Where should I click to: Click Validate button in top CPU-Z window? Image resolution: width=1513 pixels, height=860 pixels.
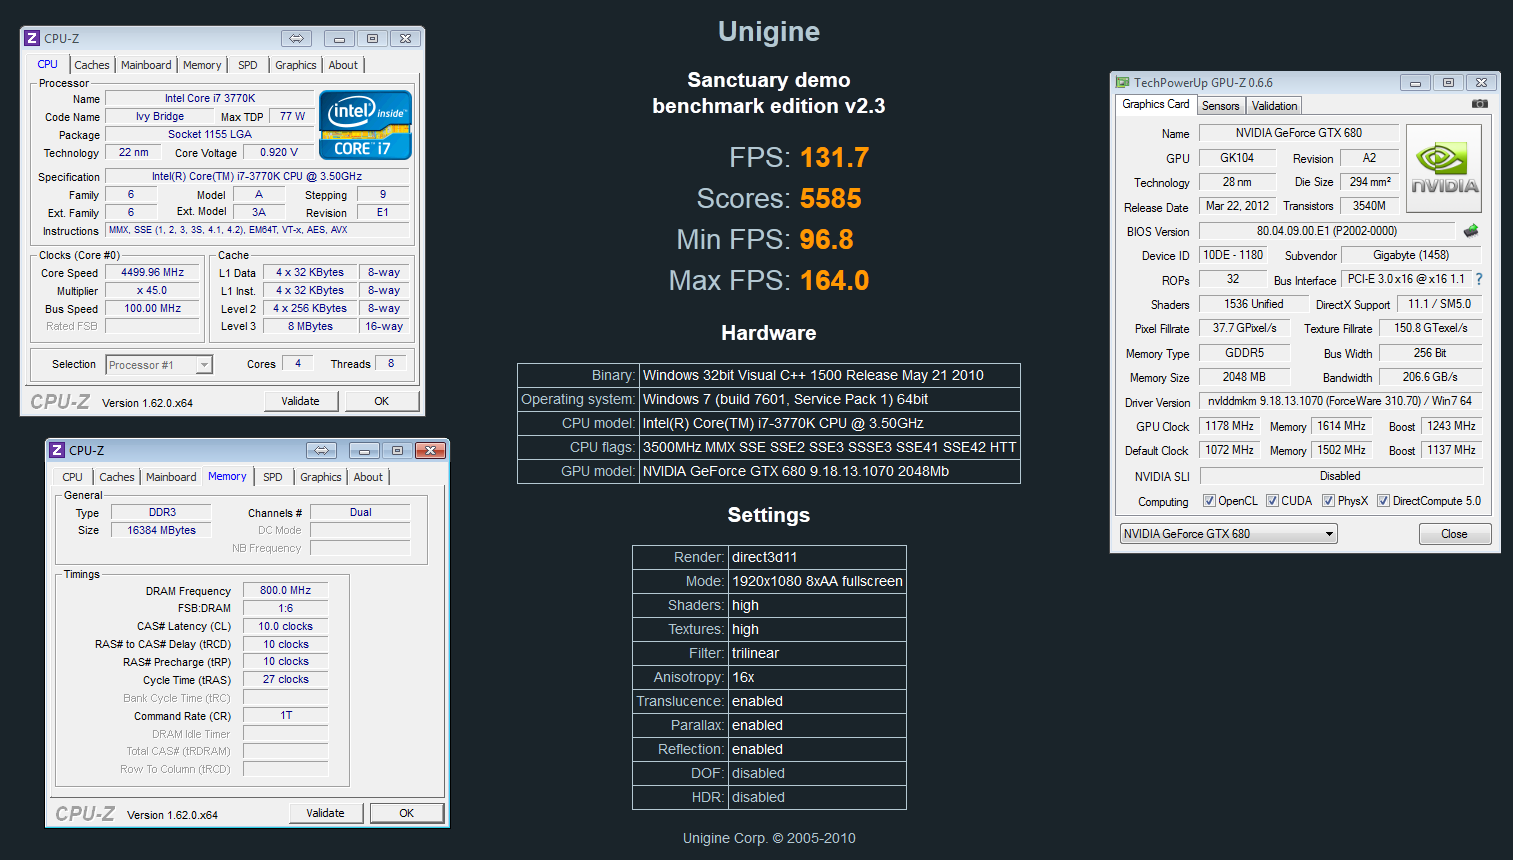301,401
